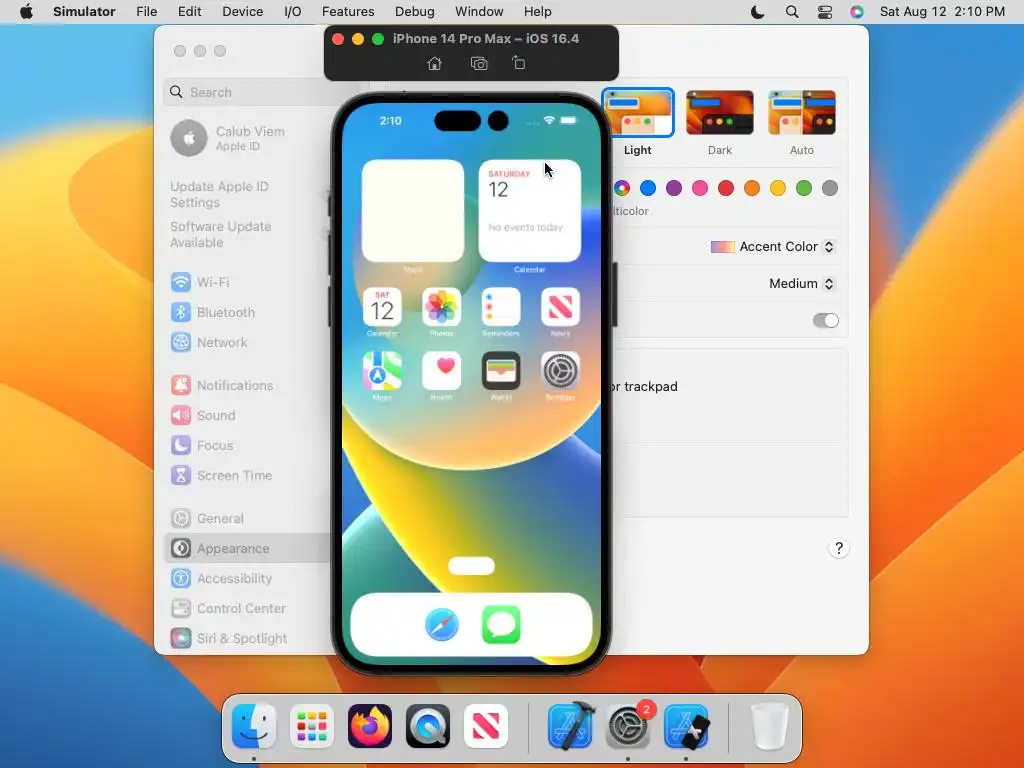Choose the pink accent color

pos(700,188)
